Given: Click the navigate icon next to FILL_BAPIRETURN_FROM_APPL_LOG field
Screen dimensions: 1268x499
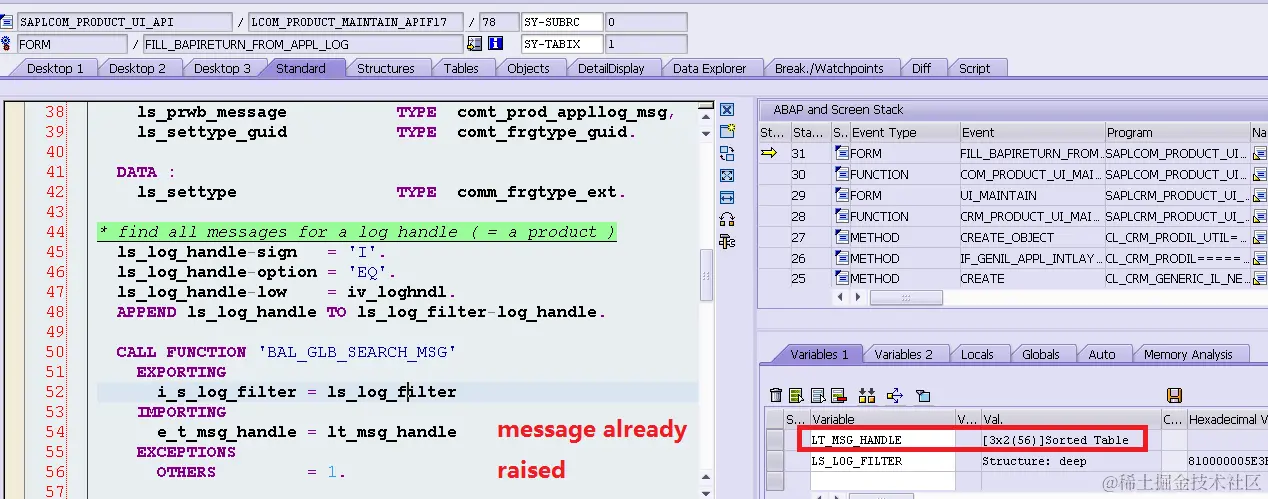Looking at the screenshot, I should [474, 44].
